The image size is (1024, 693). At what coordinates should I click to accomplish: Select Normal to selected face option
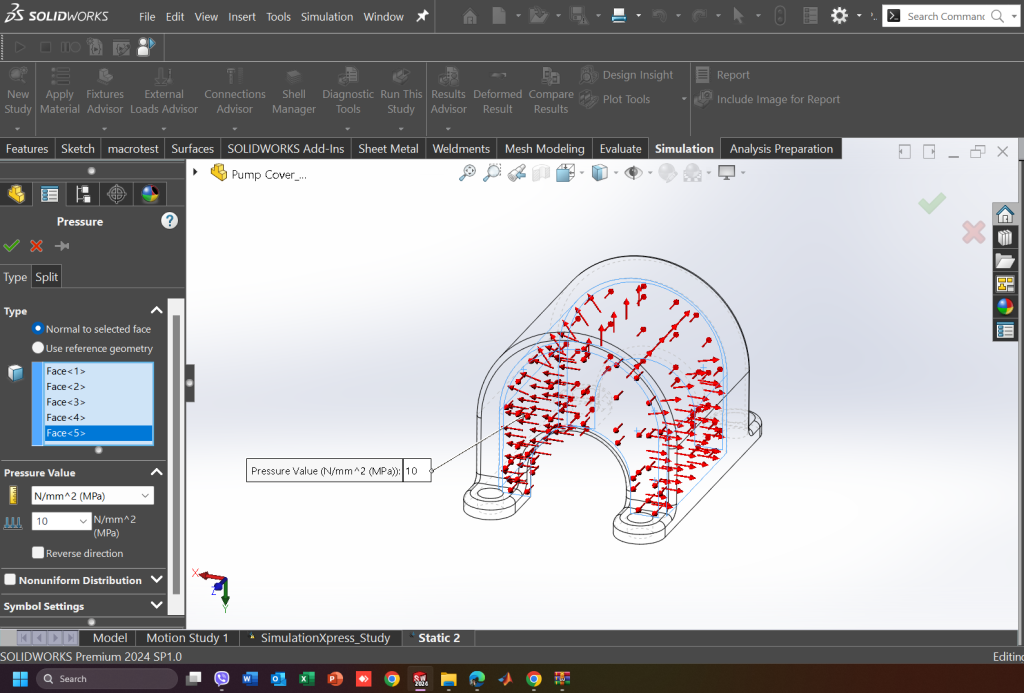(38, 328)
